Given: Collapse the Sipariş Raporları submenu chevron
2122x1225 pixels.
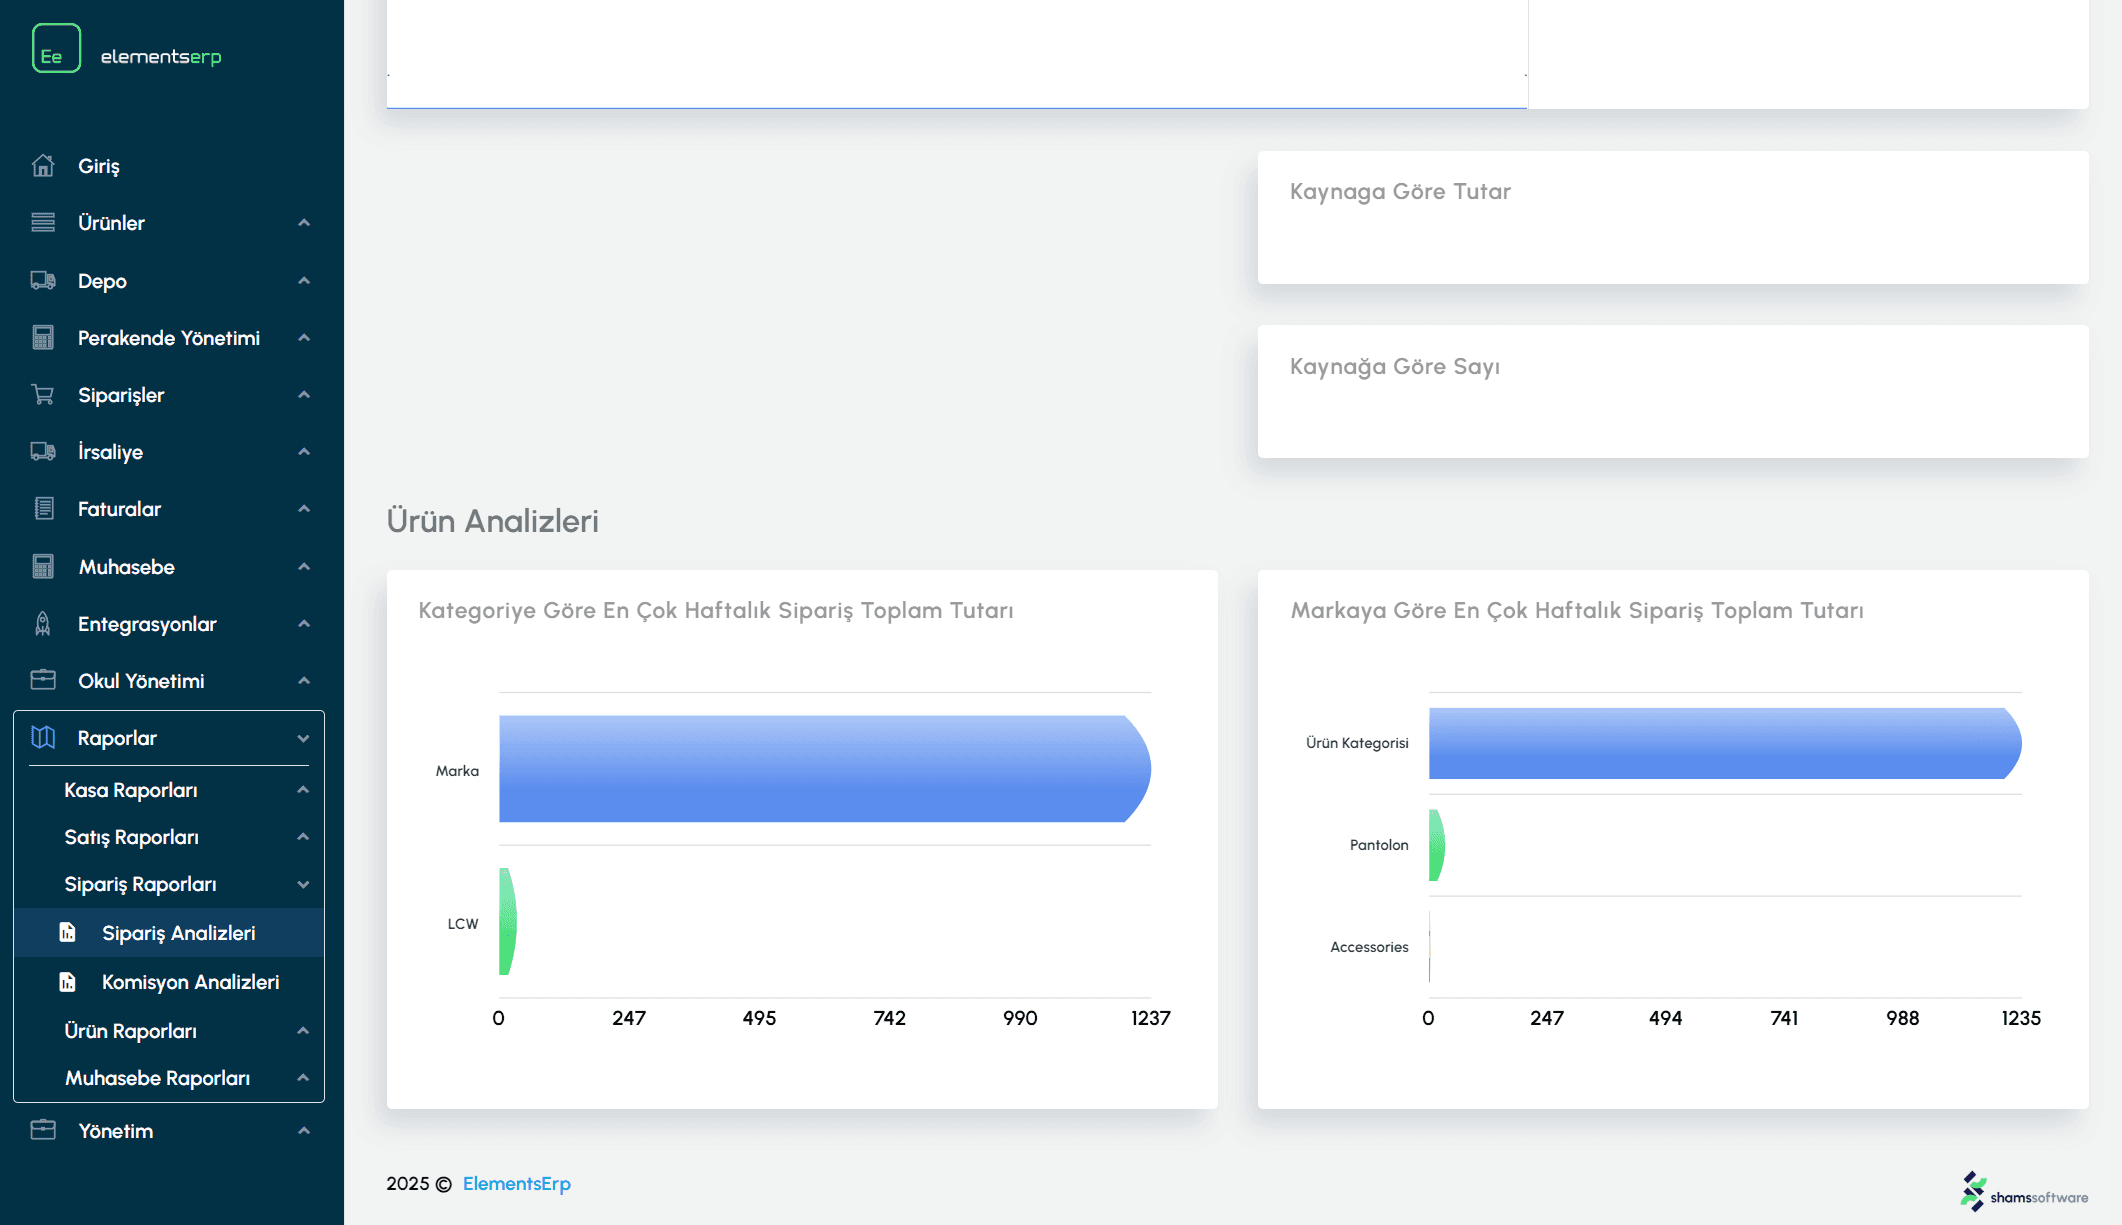Looking at the screenshot, I should coord(303,884).
